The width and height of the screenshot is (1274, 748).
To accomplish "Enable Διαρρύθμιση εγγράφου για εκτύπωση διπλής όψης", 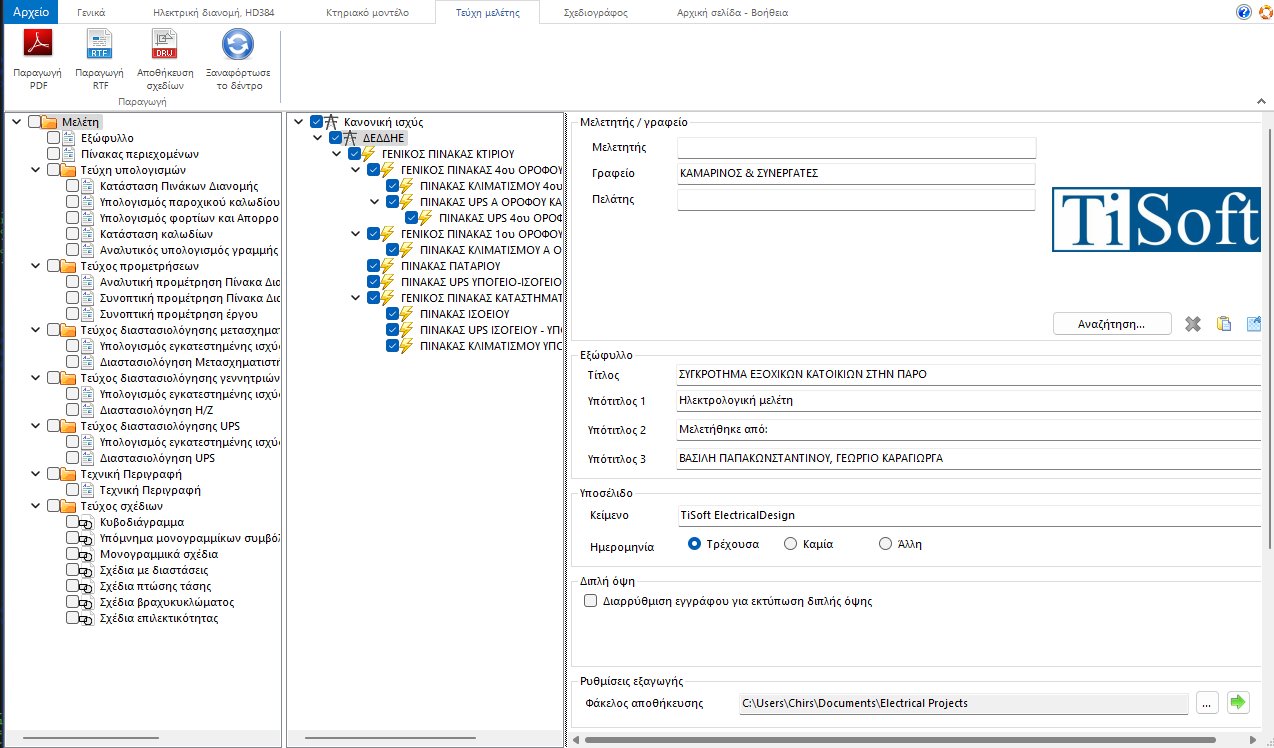I will [590, 601].
